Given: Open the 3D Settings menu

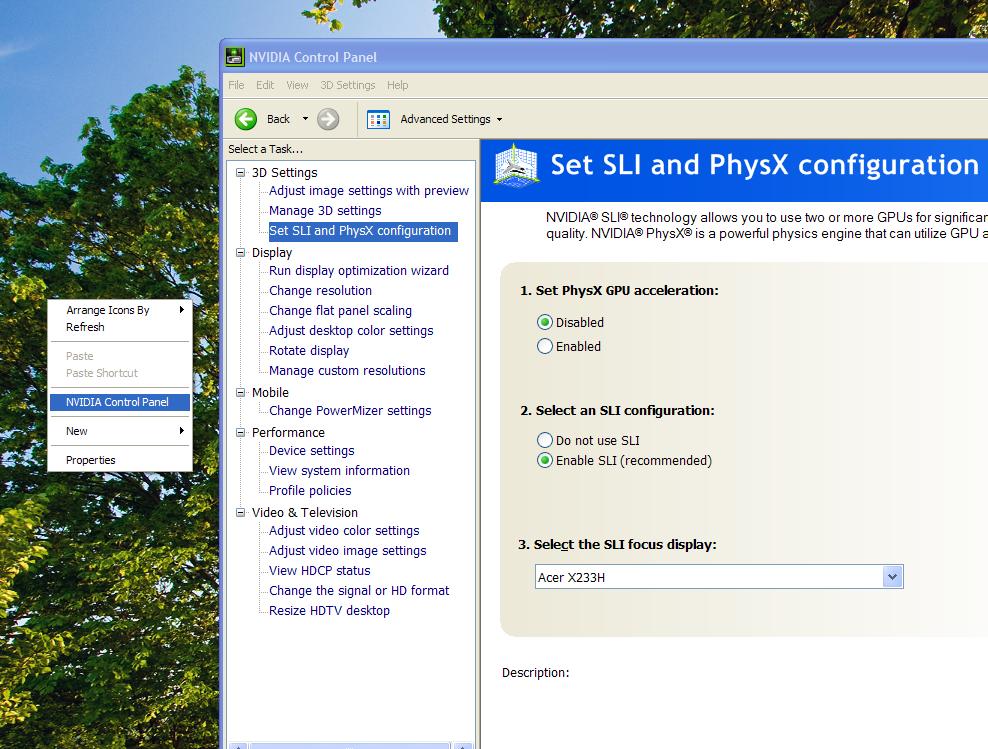Looking at the screenshot, I should click(x=348, y=85).
